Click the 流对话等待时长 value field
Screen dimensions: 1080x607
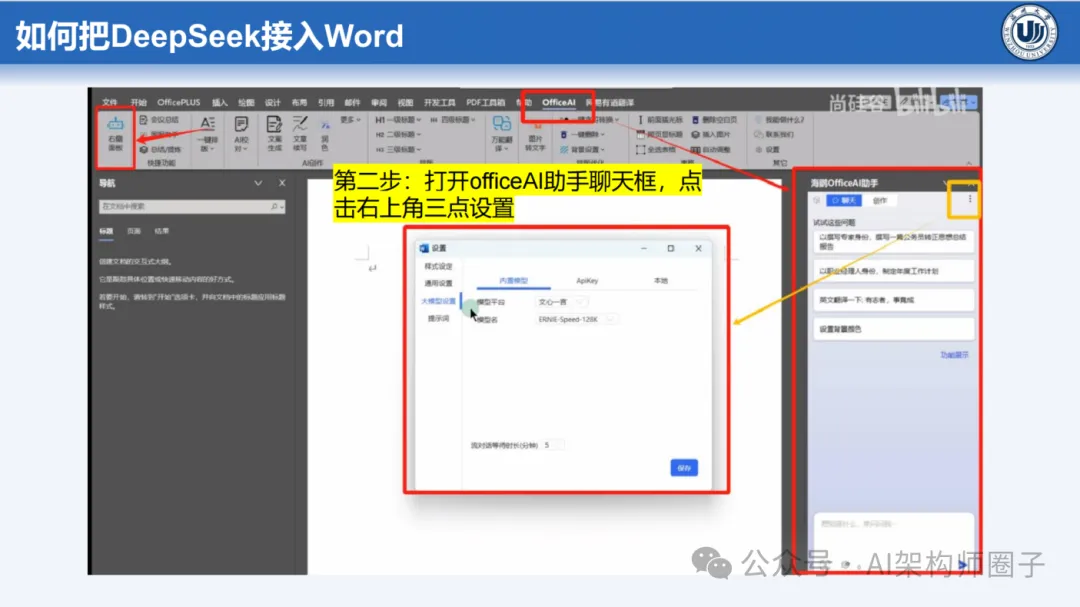[553, 445]
